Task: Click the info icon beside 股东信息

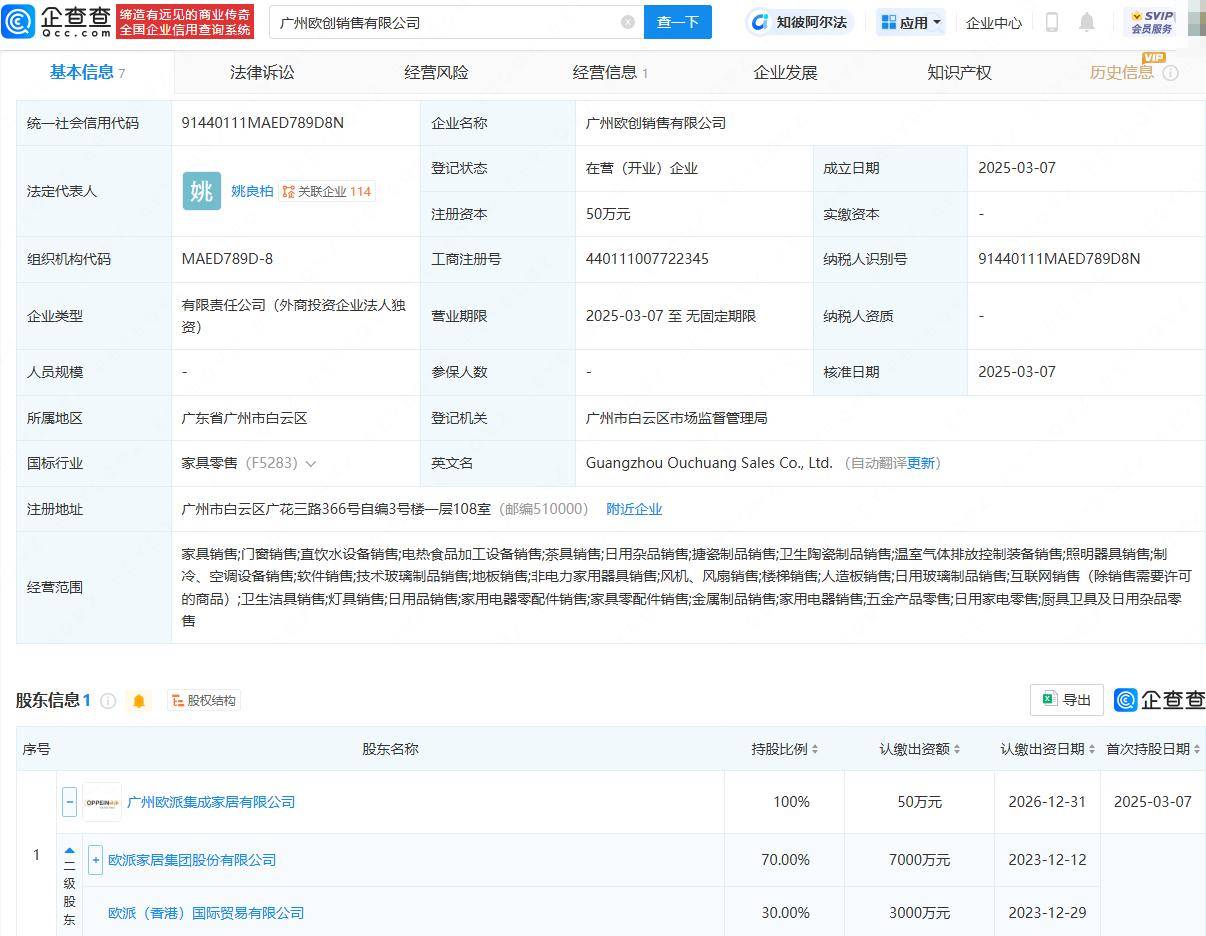Action: 108,701
